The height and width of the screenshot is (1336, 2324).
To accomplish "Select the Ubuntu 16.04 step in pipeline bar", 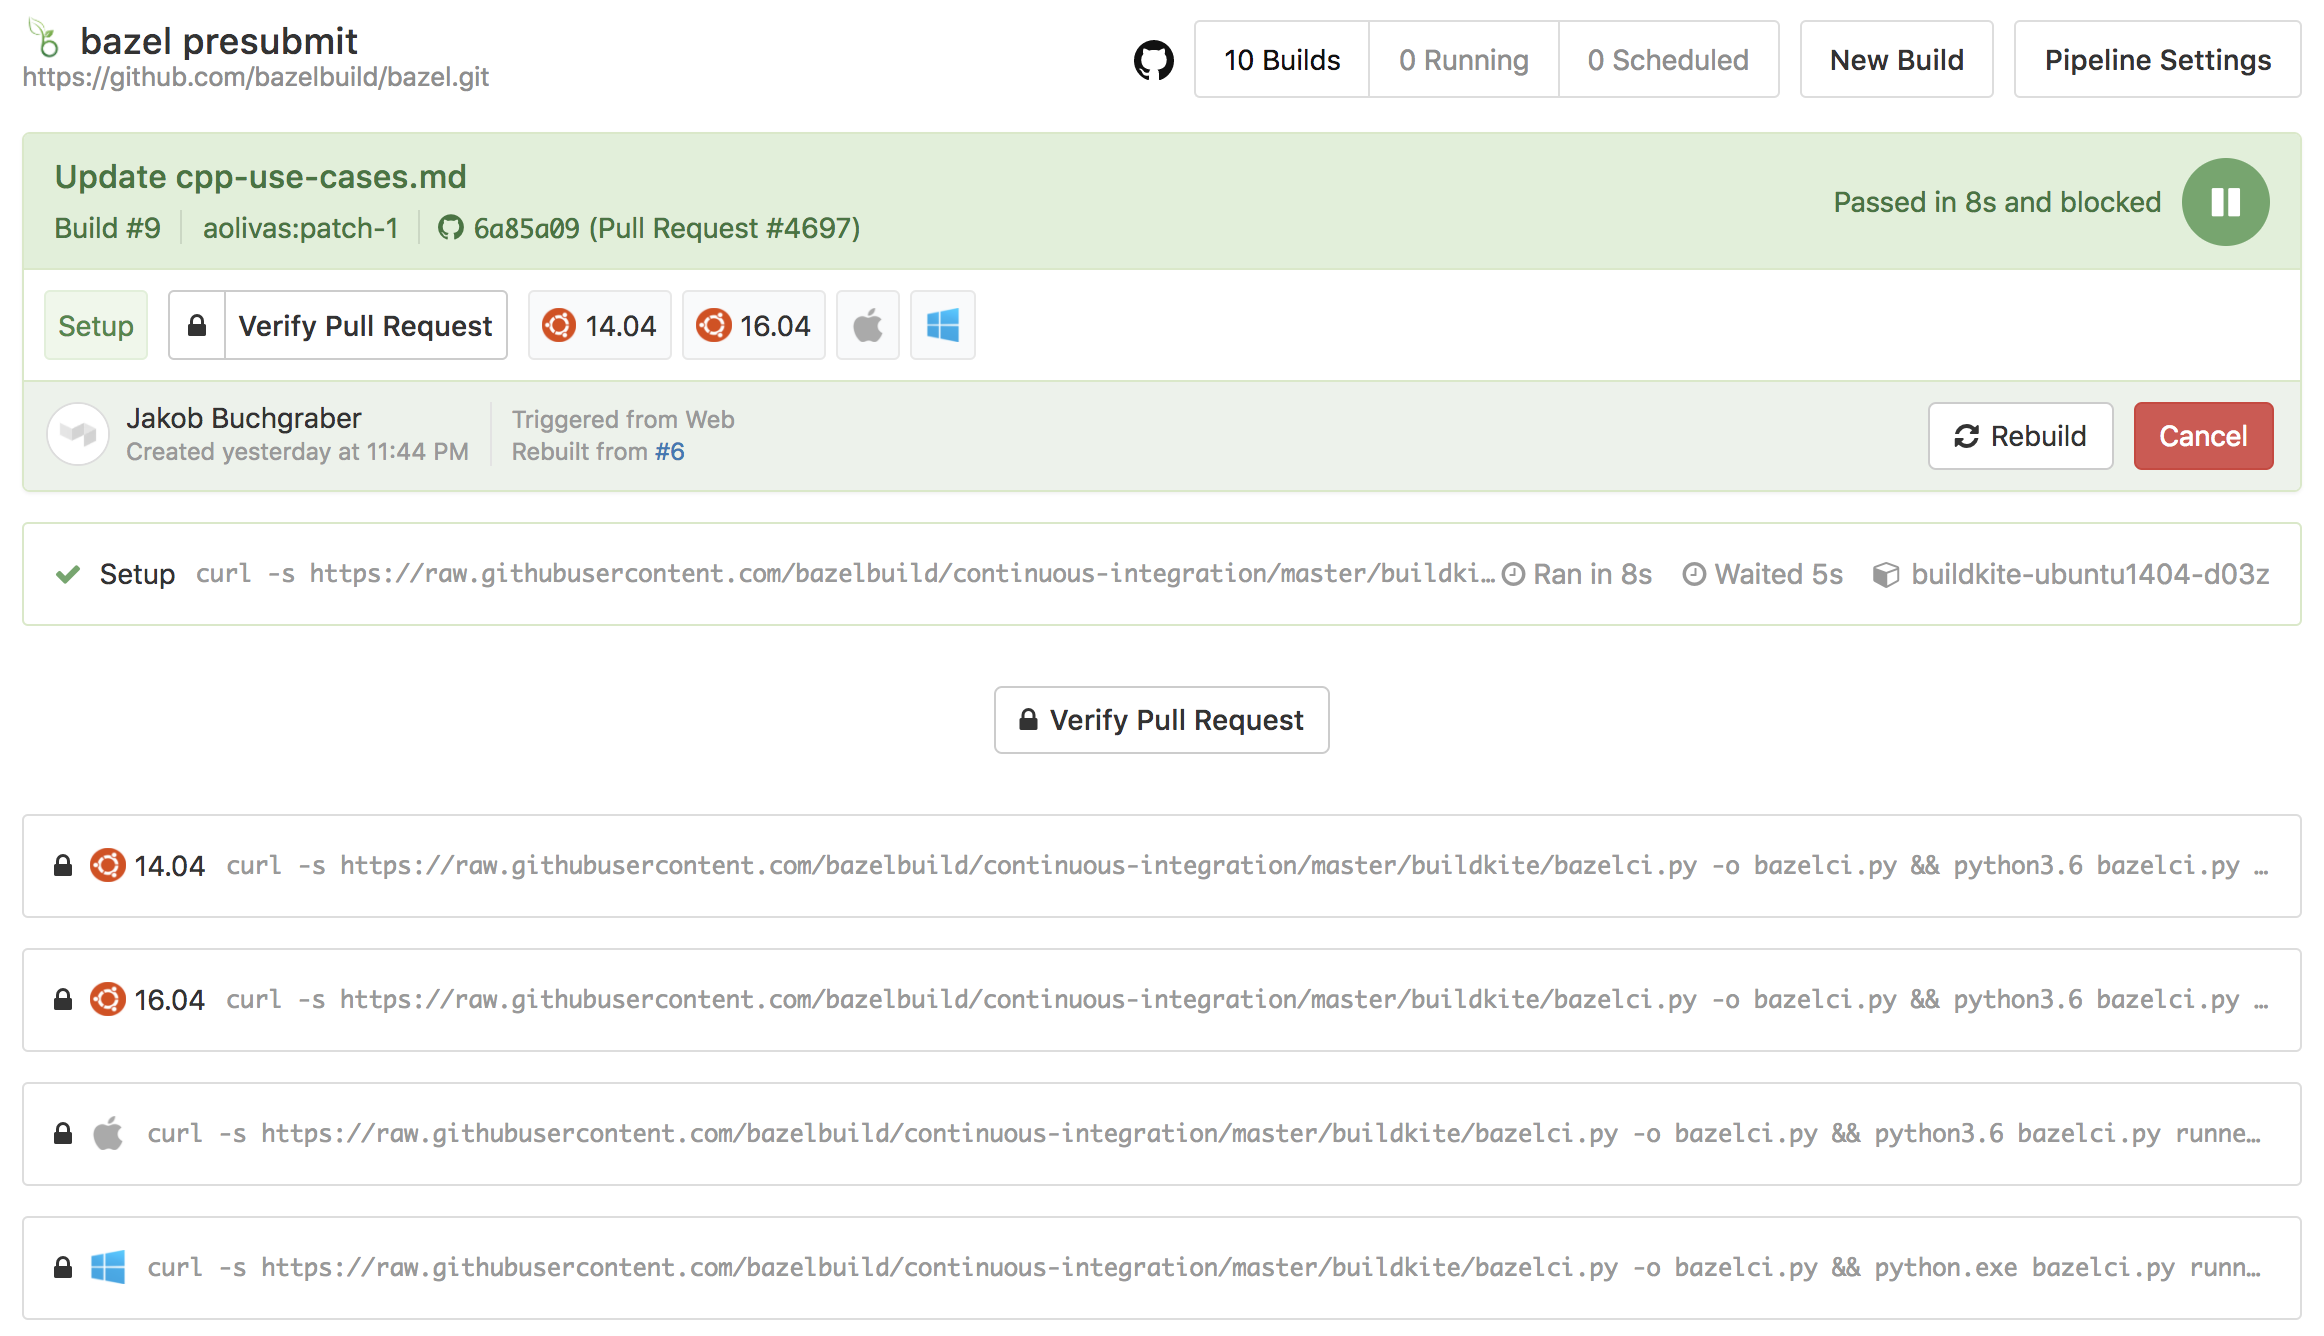I will tap(753, 325).
